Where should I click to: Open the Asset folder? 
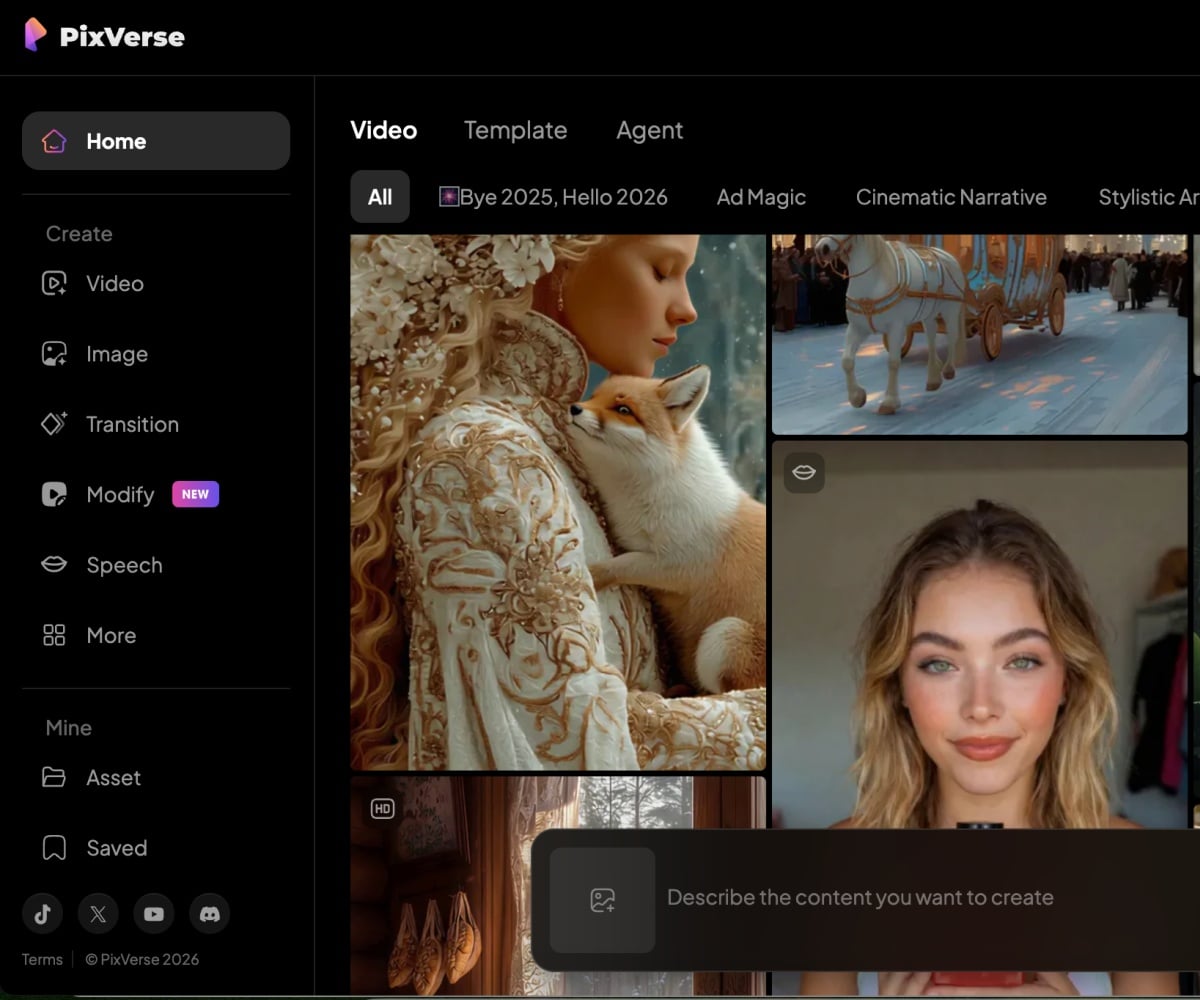tap(91, 777)
